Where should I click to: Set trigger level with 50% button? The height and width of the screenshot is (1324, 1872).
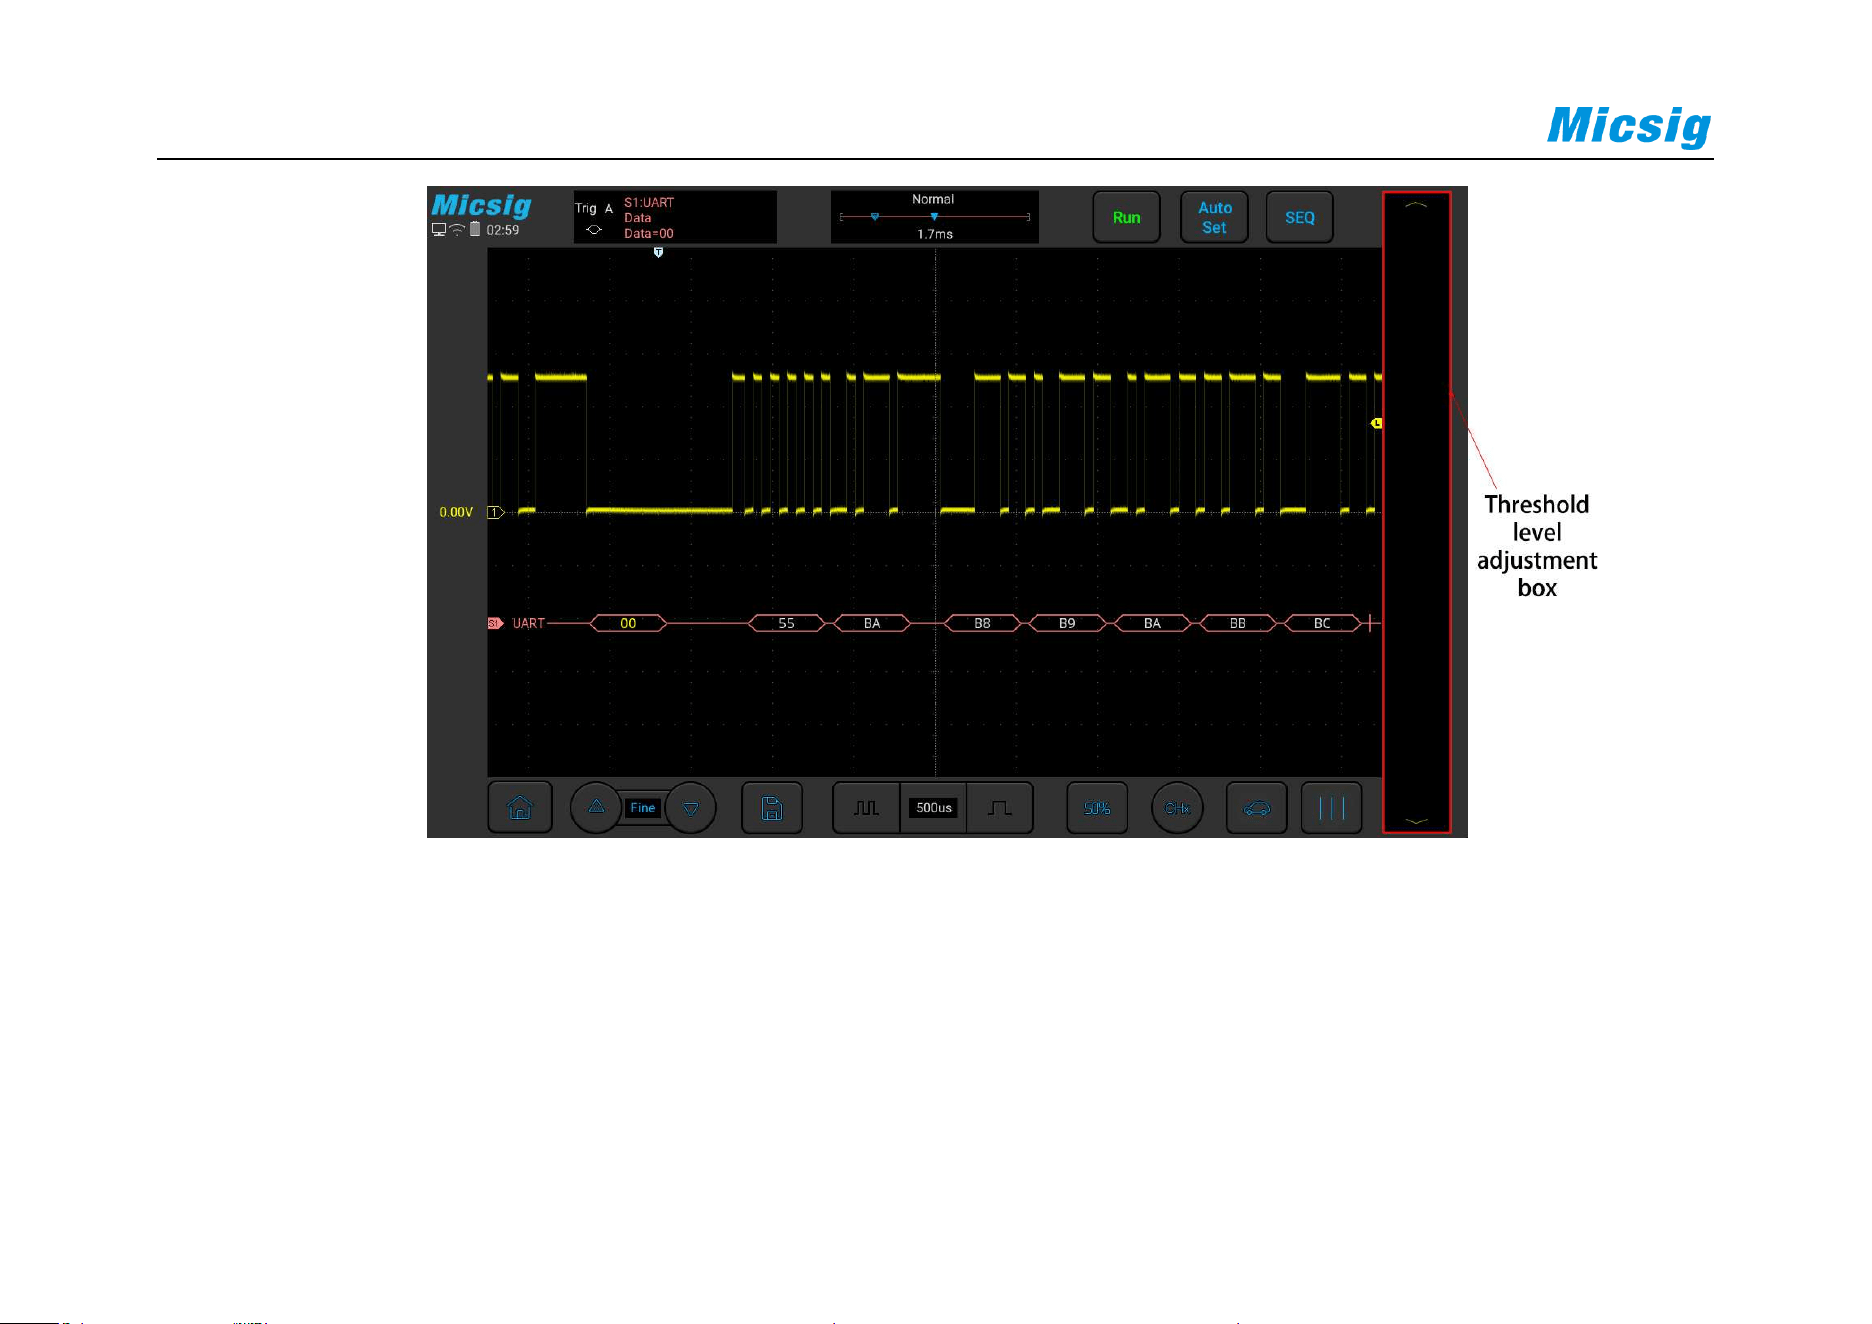coord(1097,808)
